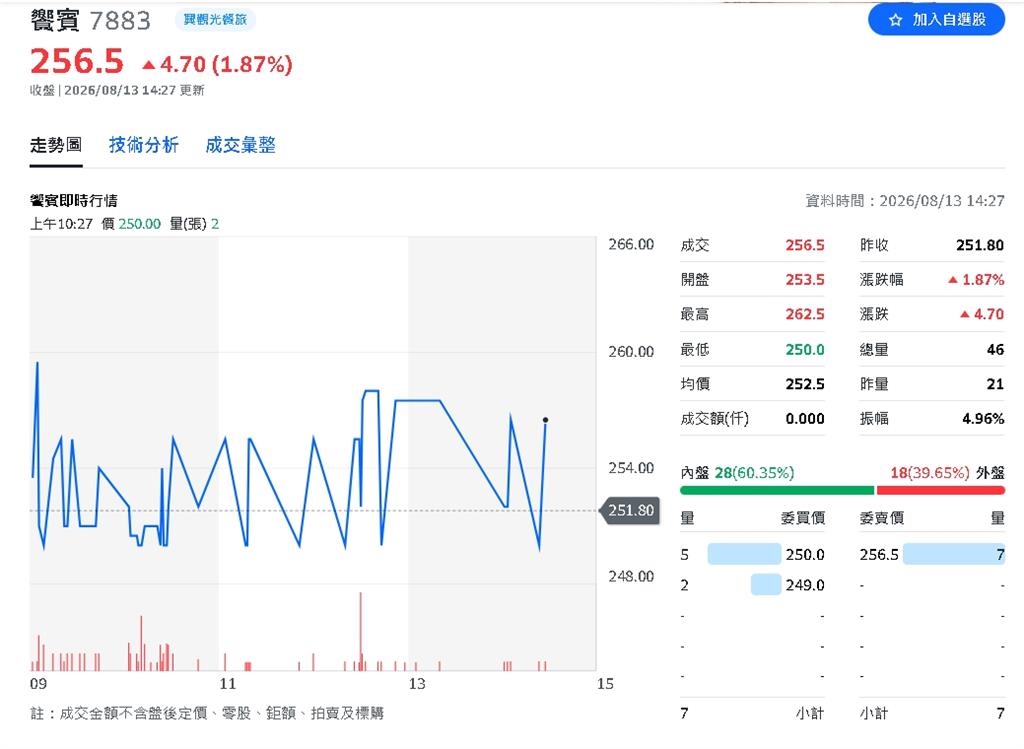1024x749 pixels.
Task: Click the up-triangle icon in 漲跌 row
Action: click(965, 315)
